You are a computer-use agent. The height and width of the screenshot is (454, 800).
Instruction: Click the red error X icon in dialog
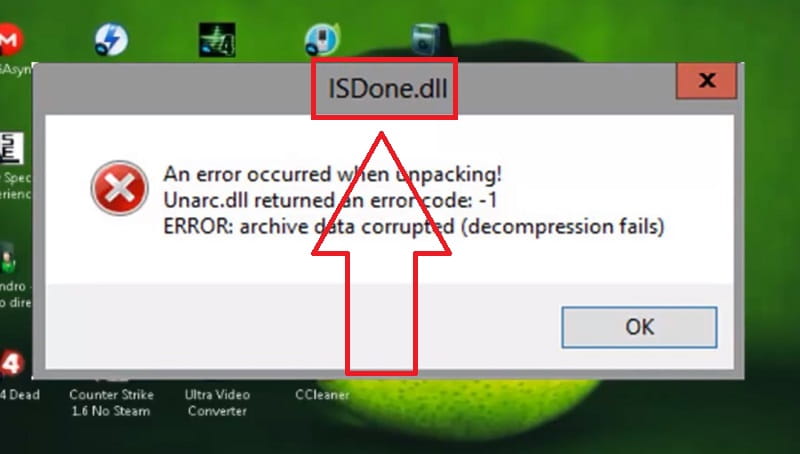pos(120,188)
